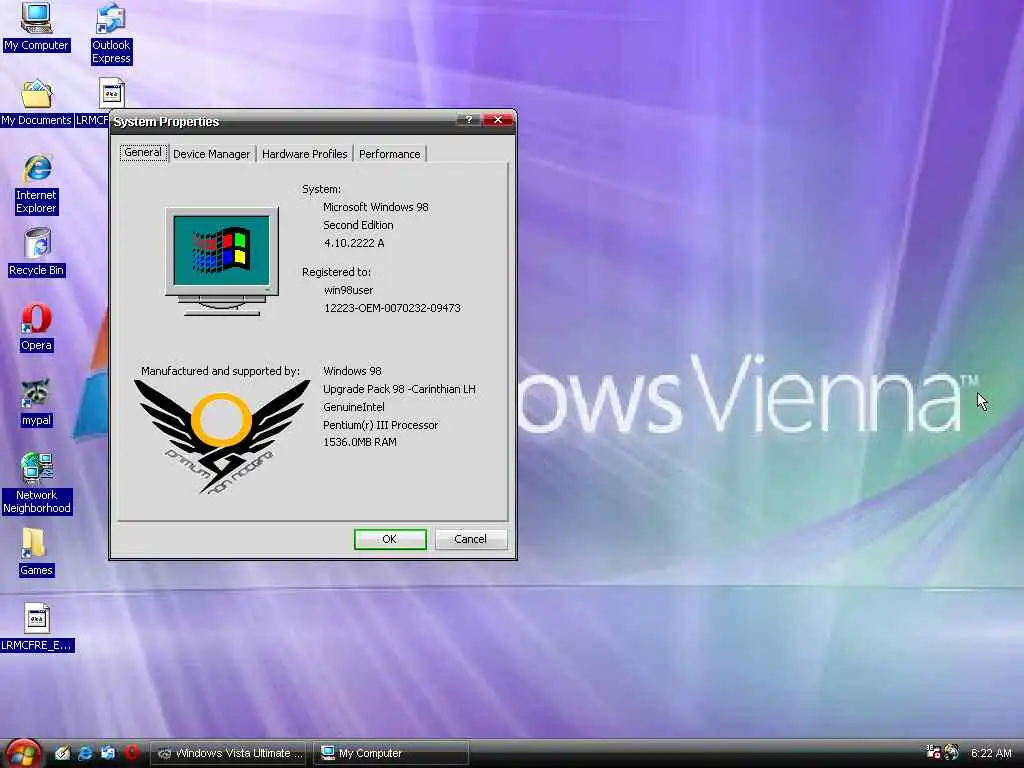This screenshot has height=768, width=1024.
Task: Open the Games folder shortcut
Action: point(35,552)
